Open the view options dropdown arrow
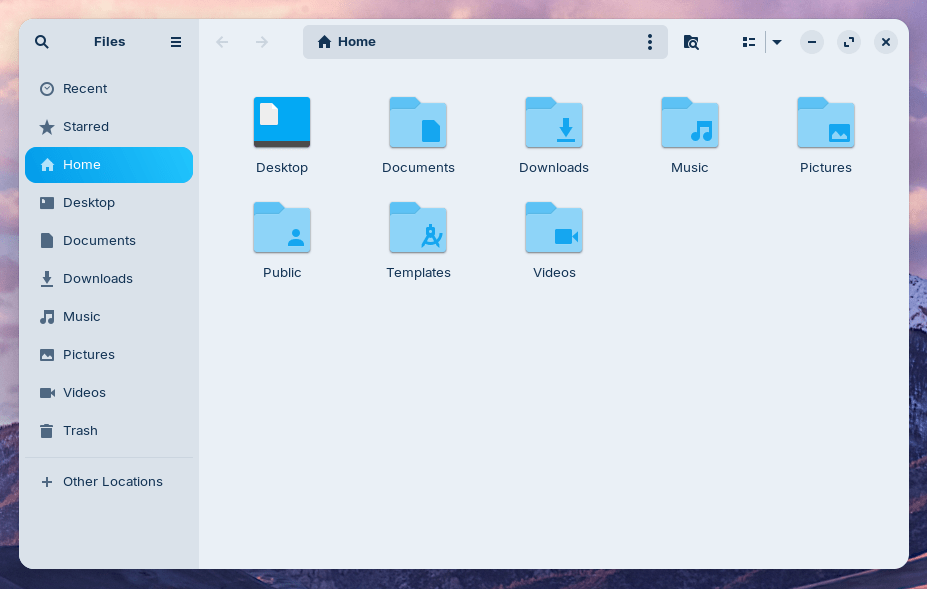Image resolution: width=927 pixels, height=589 pixels. (x=777, y=42)
